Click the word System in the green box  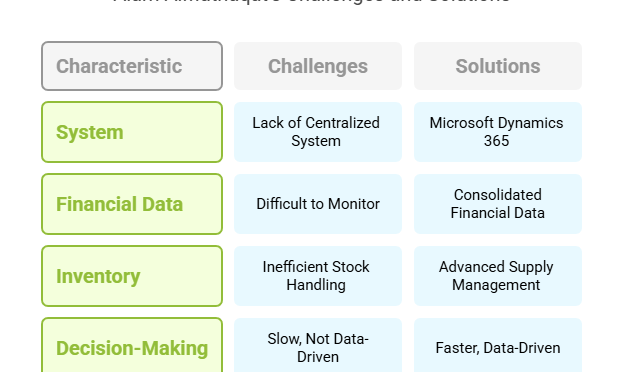(x=90, y=132)
